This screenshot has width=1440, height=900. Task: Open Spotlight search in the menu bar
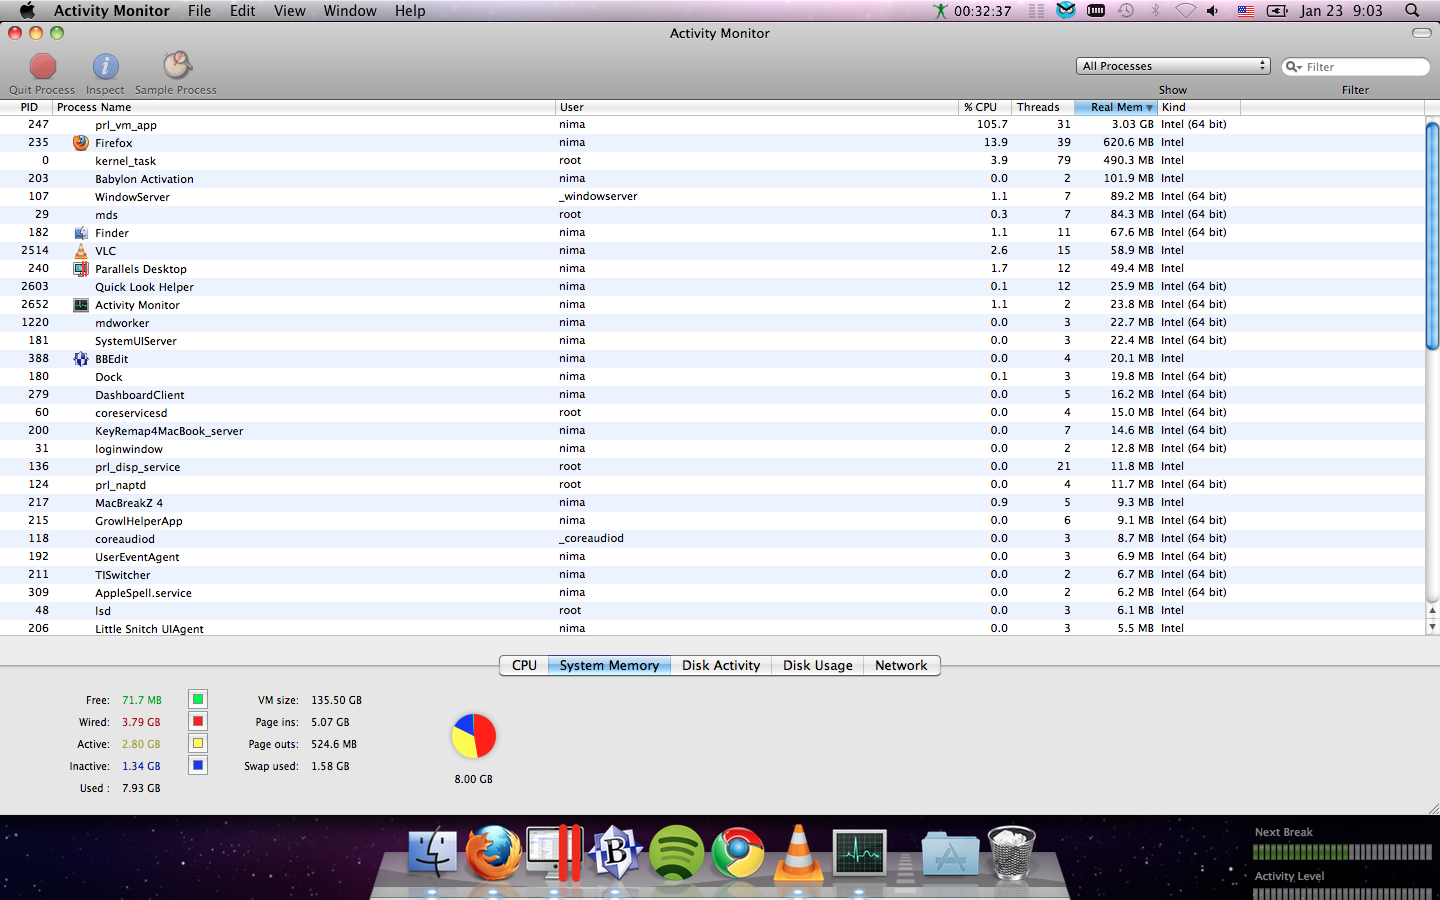1412,10
